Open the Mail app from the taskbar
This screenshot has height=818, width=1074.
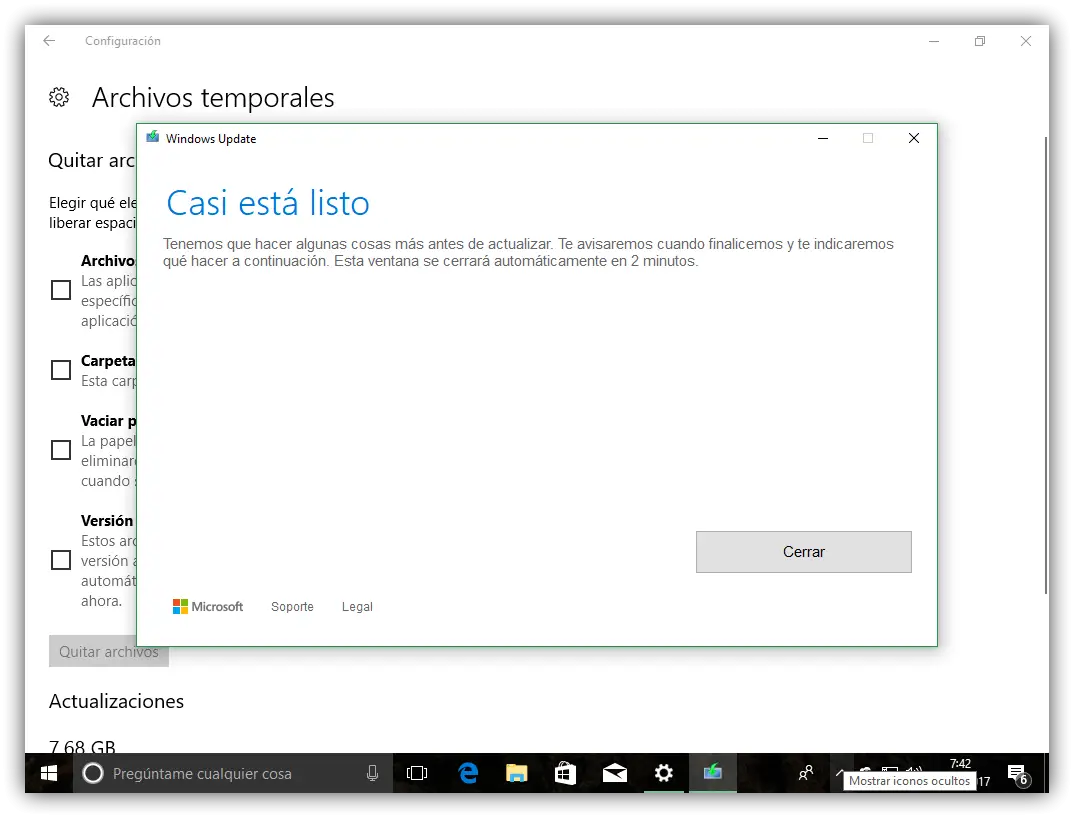pyautogui.click(x=614, y=773)
